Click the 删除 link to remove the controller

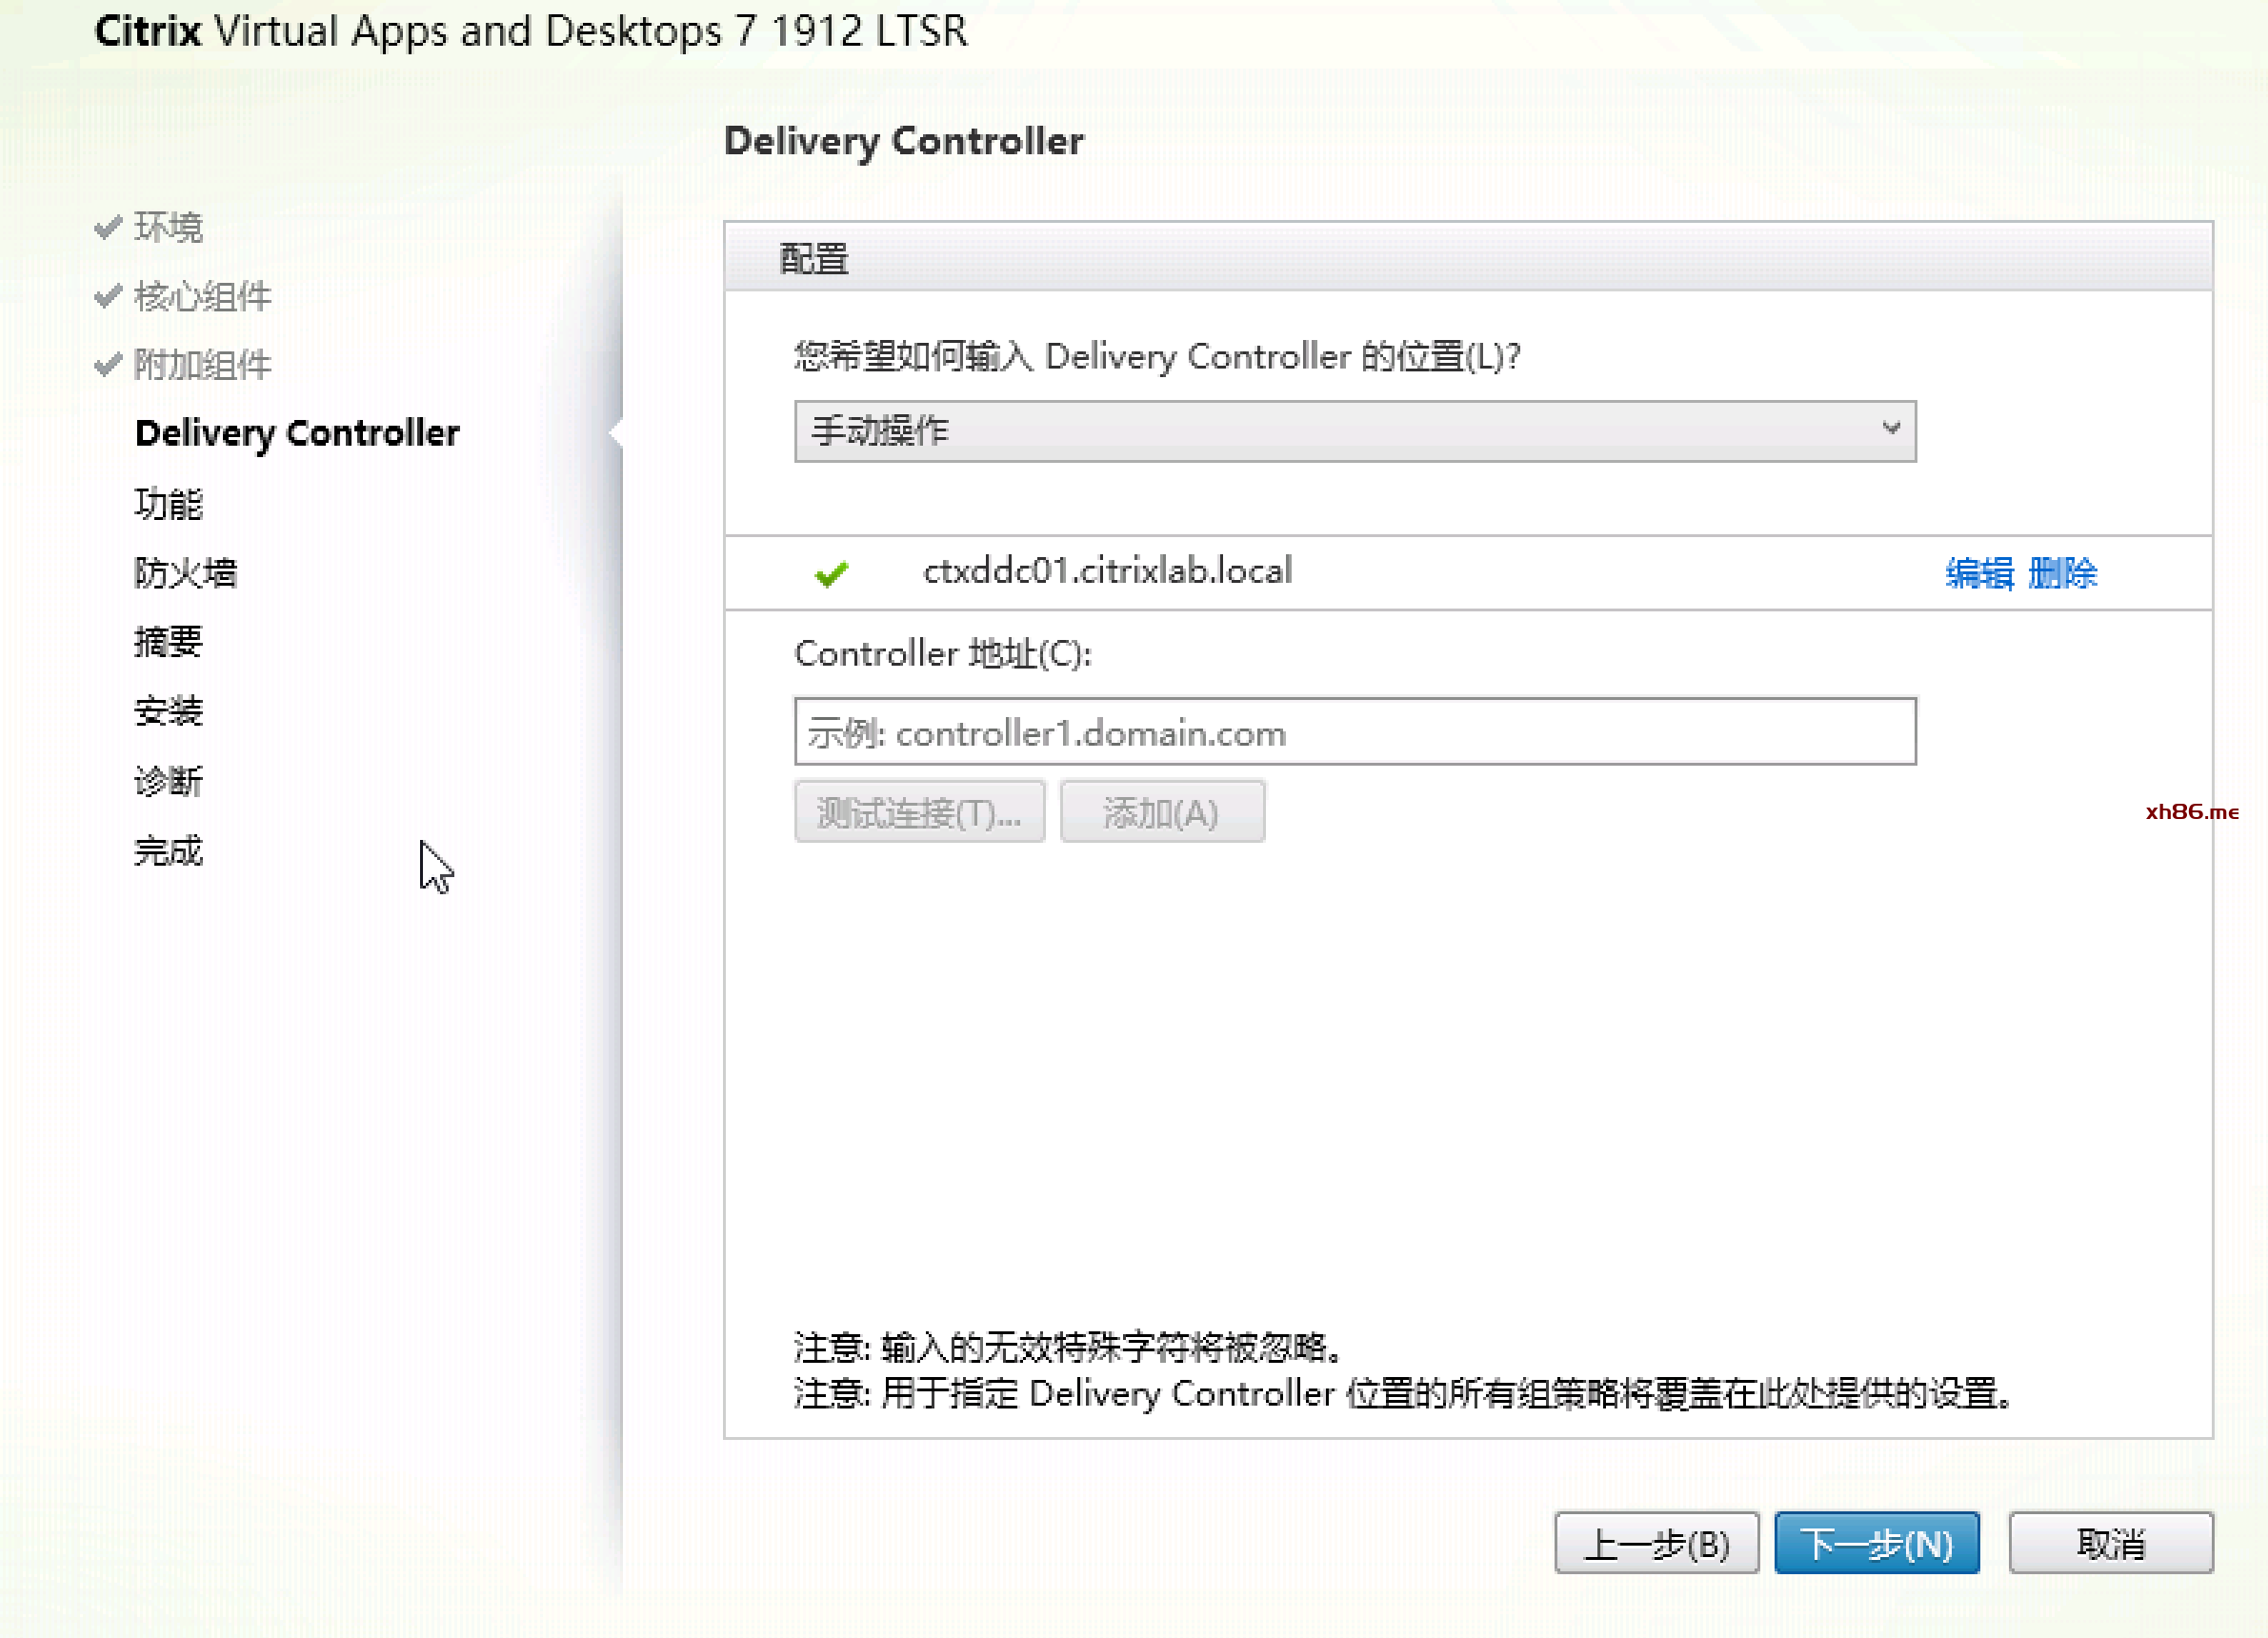2062,573
